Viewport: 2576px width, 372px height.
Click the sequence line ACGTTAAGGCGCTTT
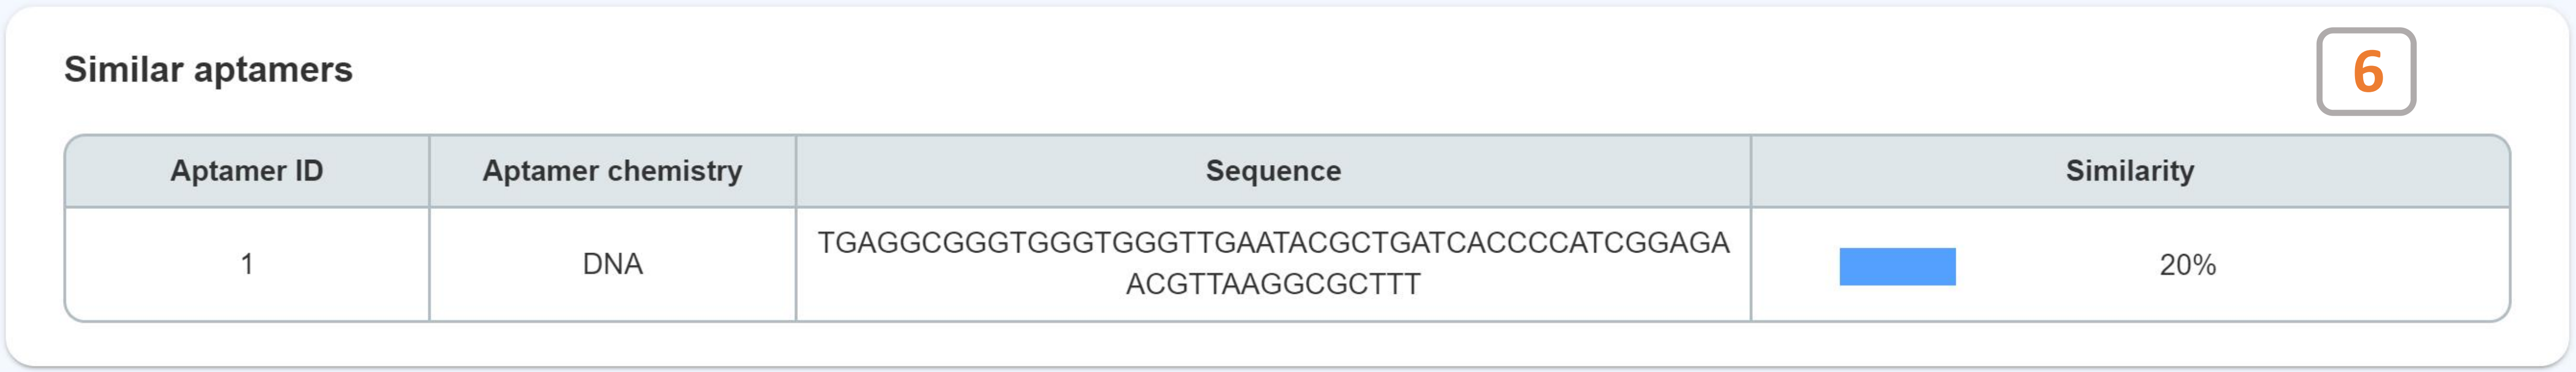point(1273,285)
